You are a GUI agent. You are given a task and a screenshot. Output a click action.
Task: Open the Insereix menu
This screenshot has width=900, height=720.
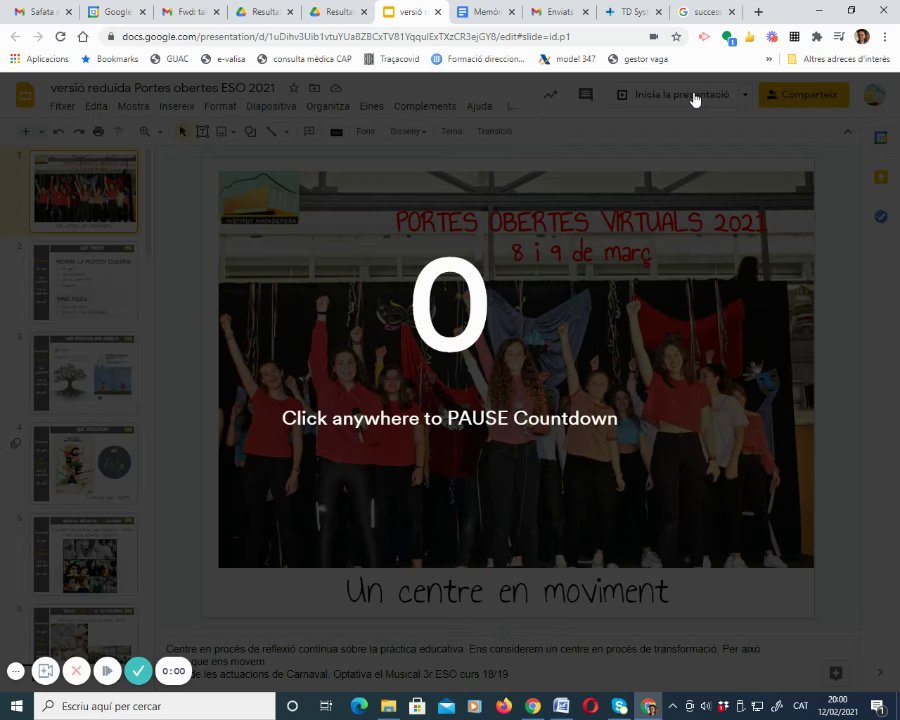click(177, 106)
